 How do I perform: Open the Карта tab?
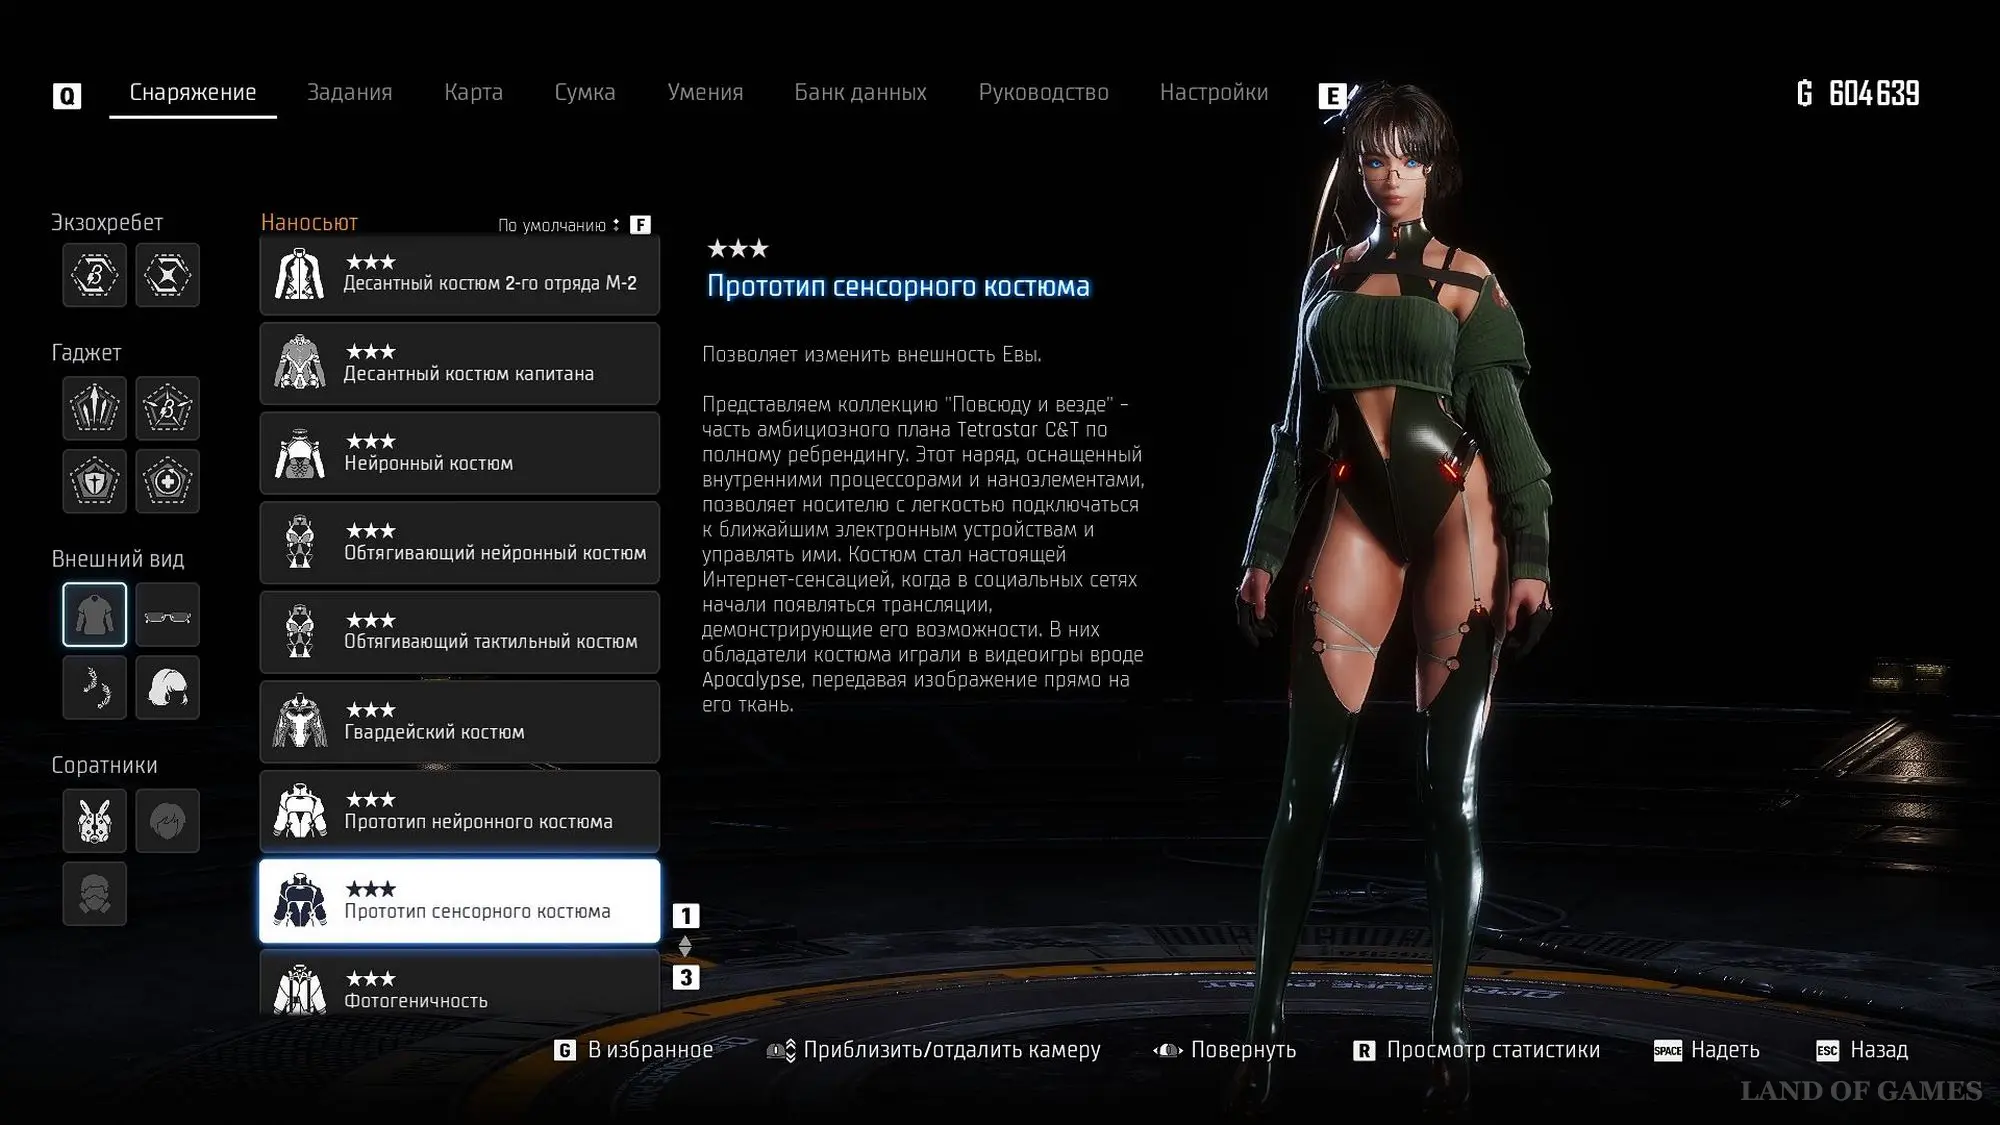pos(473,93)
